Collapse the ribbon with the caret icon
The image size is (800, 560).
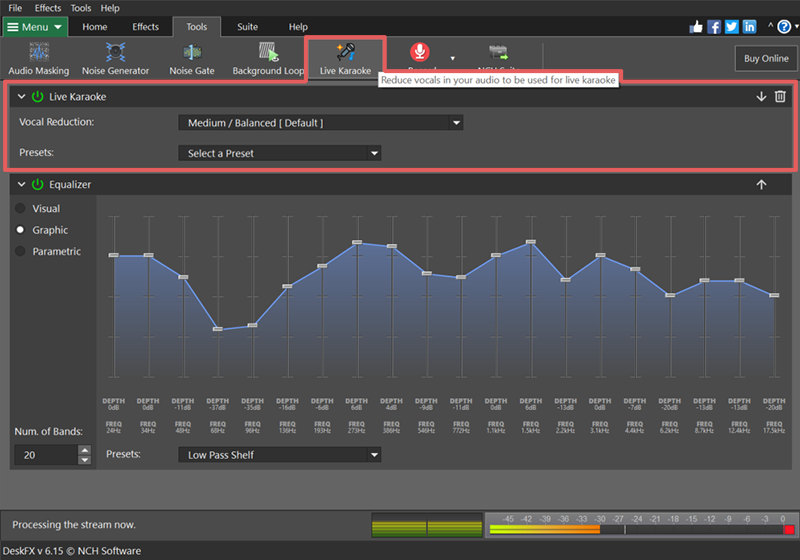(x=770, y=26)
